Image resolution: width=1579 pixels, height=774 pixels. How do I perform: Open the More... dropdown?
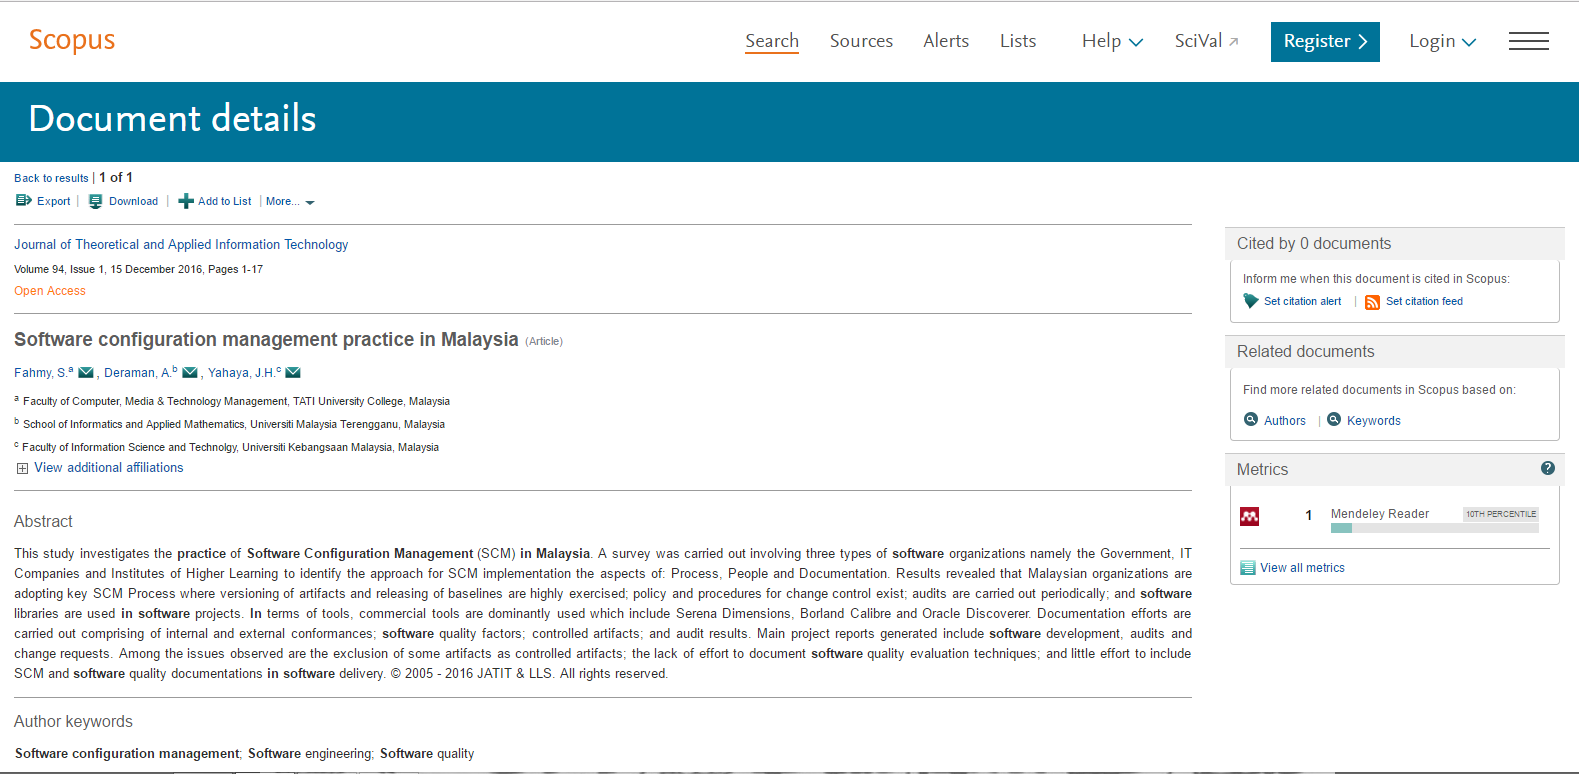(290, 202)
